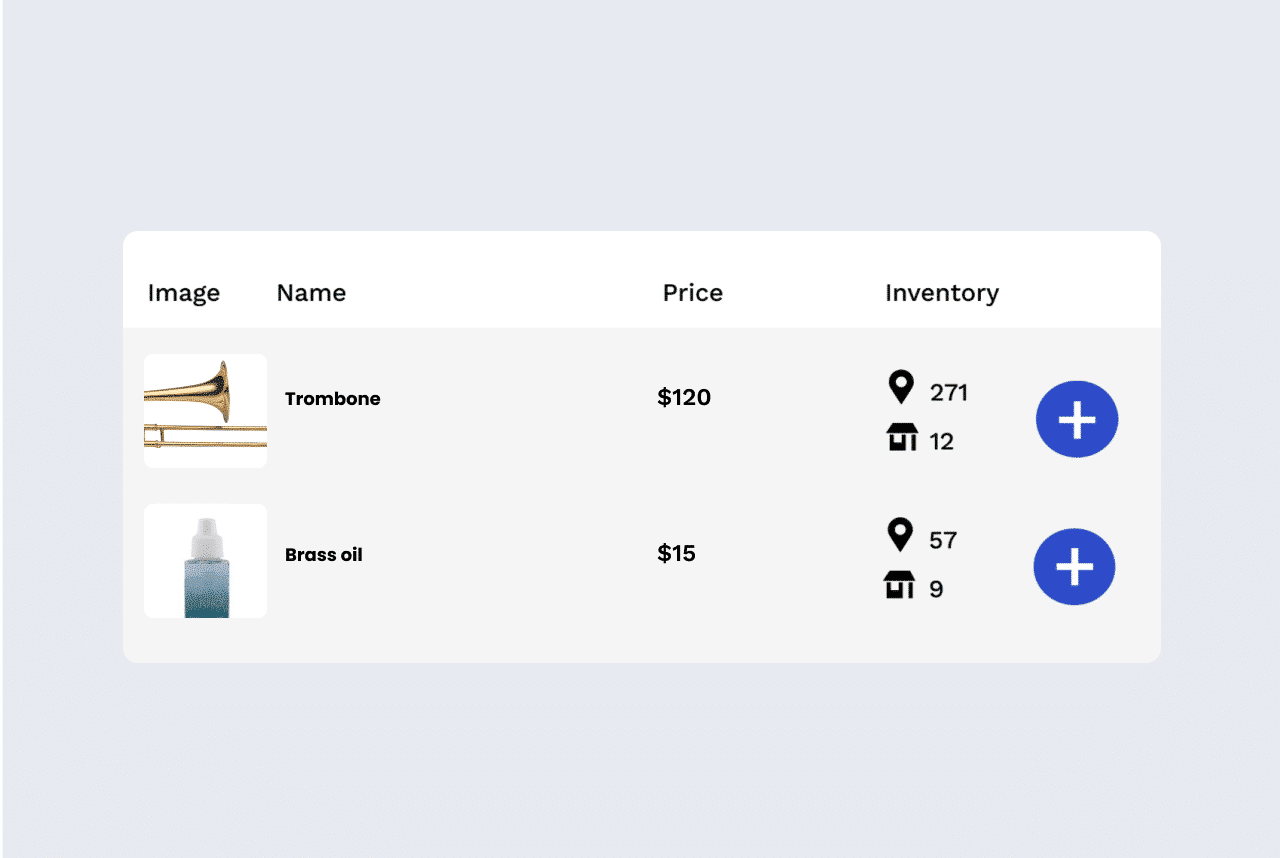Click the location pin icon in Trombone row
The width and height of the screenshot is (1280, 858).
coord(901,387)
